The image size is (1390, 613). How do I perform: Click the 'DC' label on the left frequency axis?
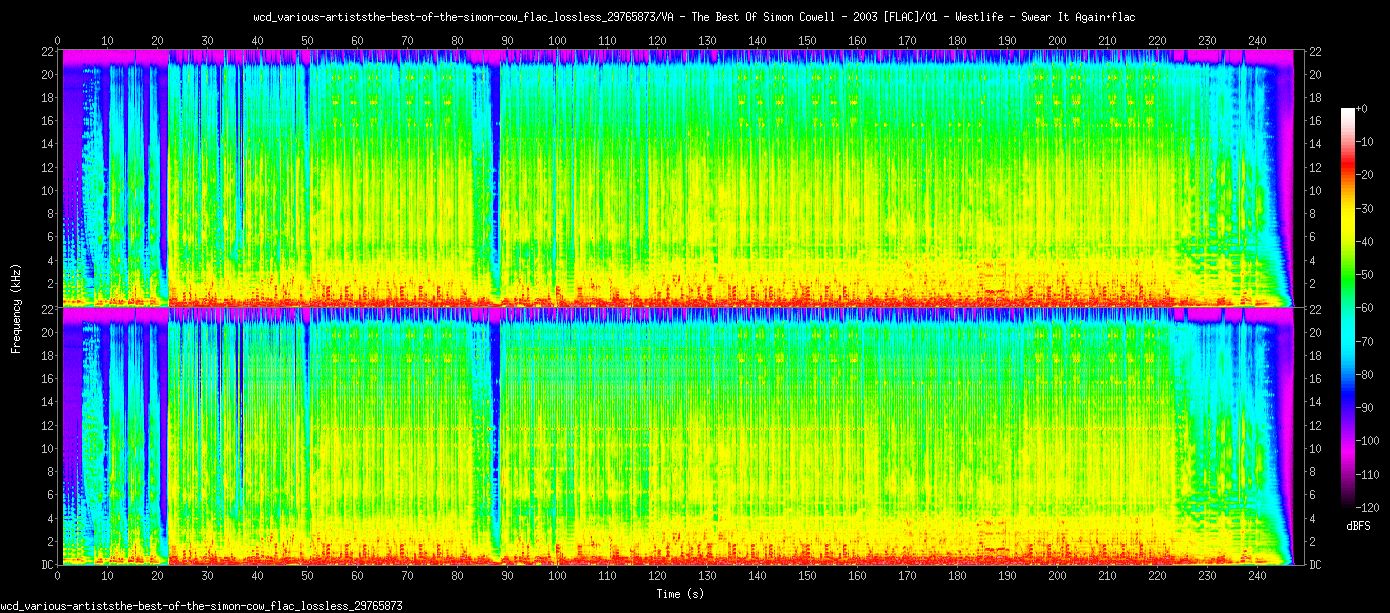(x=46, y=564)
